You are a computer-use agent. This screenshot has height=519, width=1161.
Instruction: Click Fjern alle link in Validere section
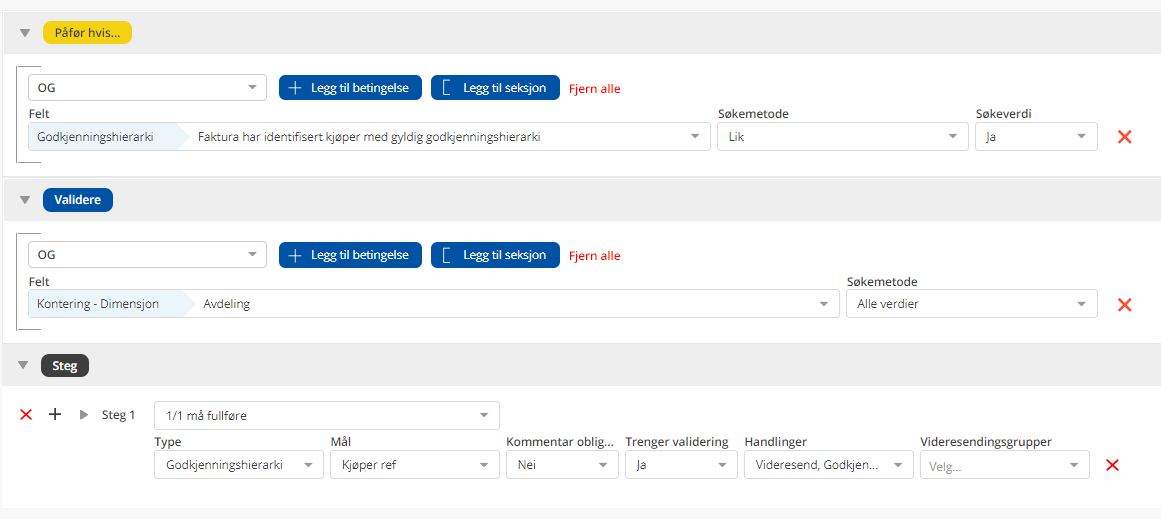pyautogui.click(x=594, y=256)
